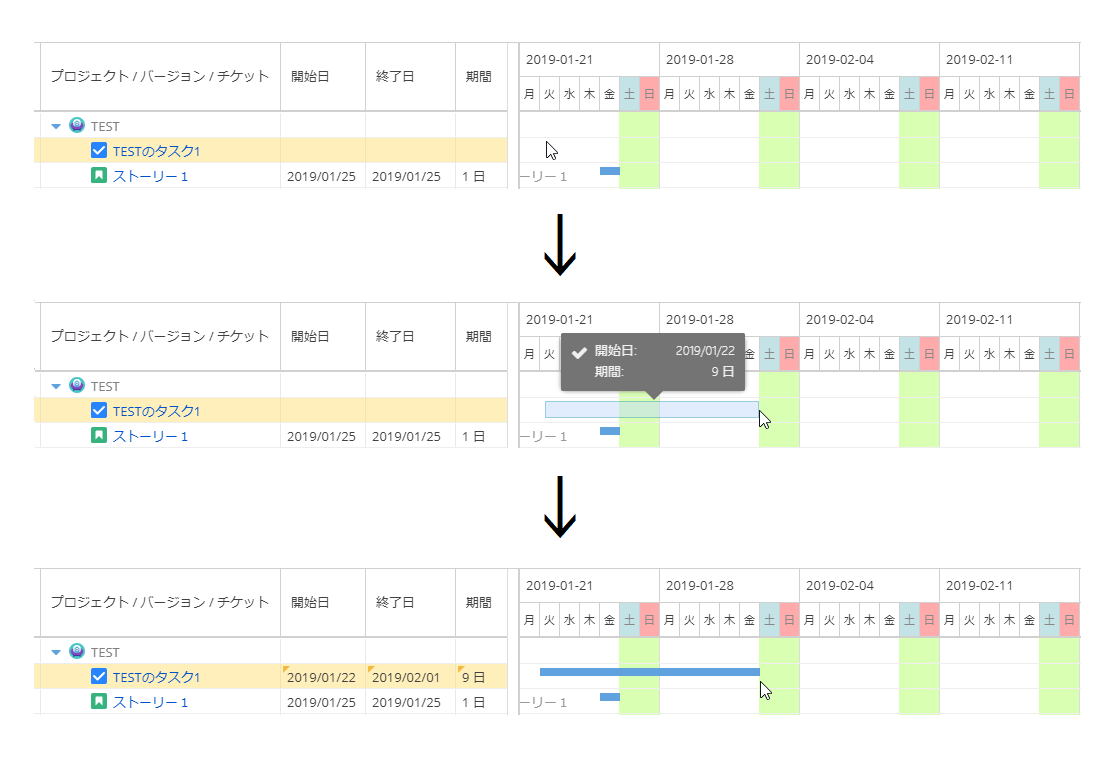
Task: Click the 2019/01/22 start date value in tooltip
Action: click(x=705, y=350)
